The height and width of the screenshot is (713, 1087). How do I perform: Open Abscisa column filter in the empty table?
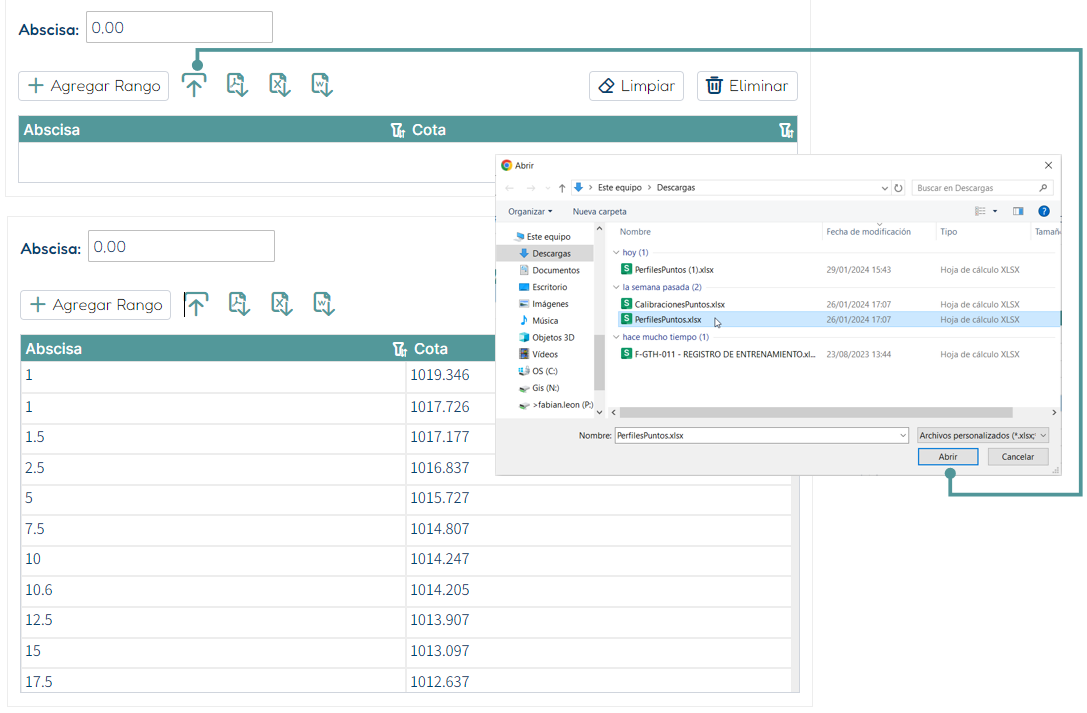coord(397,130)
